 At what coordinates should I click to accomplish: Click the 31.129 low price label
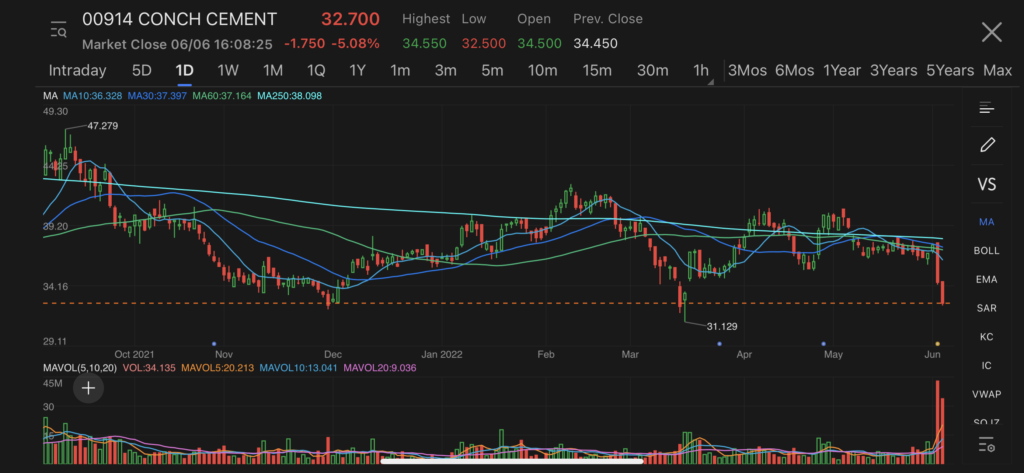[722, 326]
